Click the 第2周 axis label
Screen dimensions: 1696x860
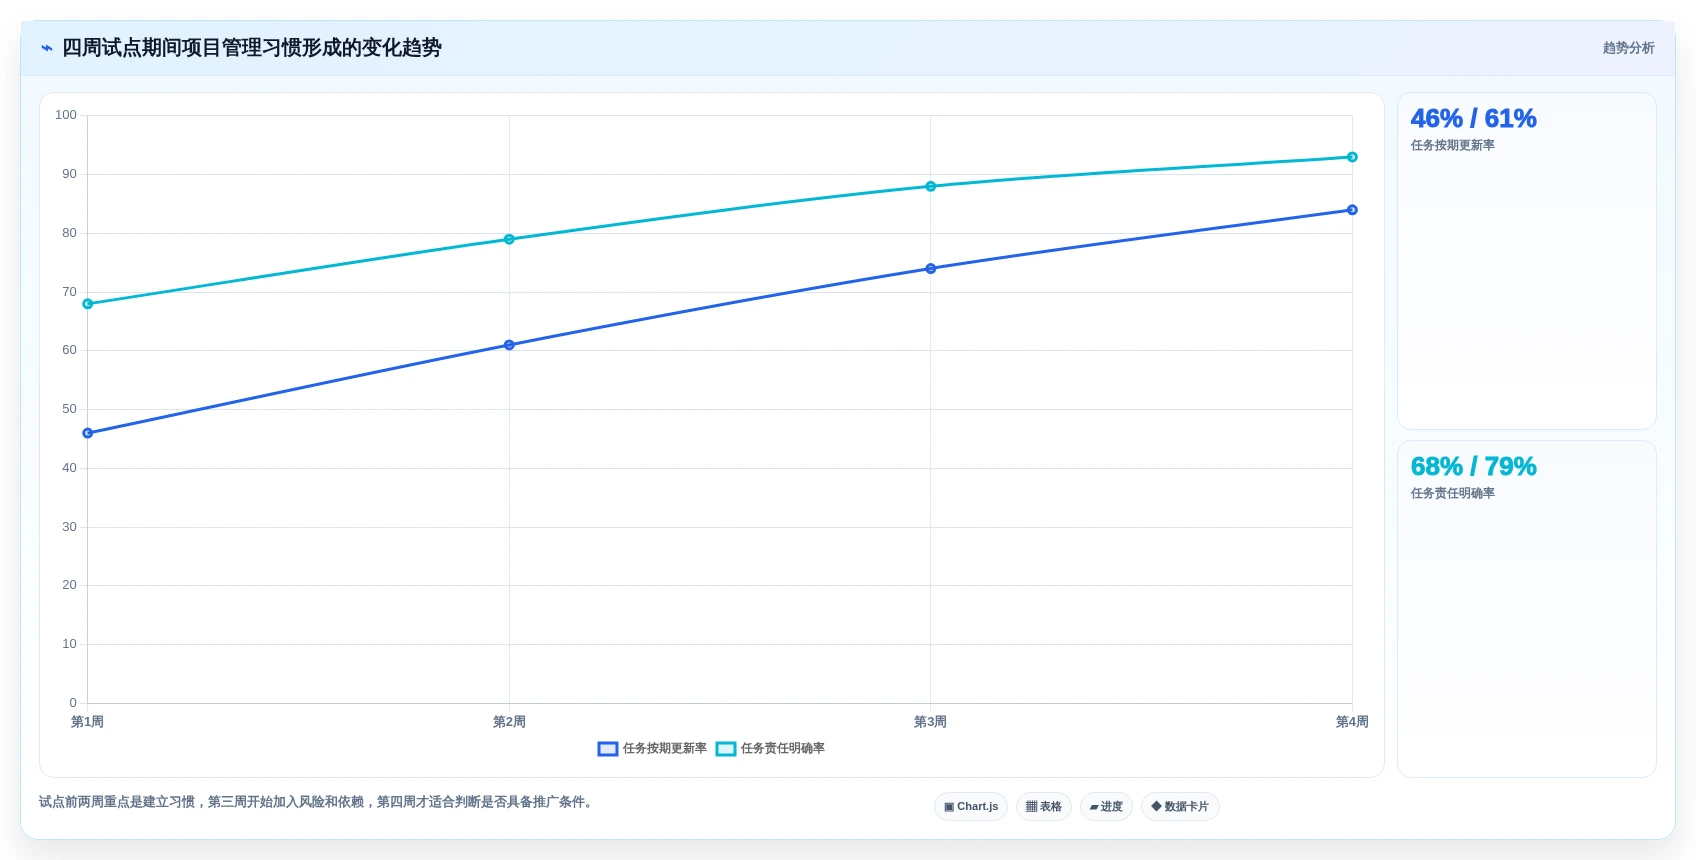[509, 722]
